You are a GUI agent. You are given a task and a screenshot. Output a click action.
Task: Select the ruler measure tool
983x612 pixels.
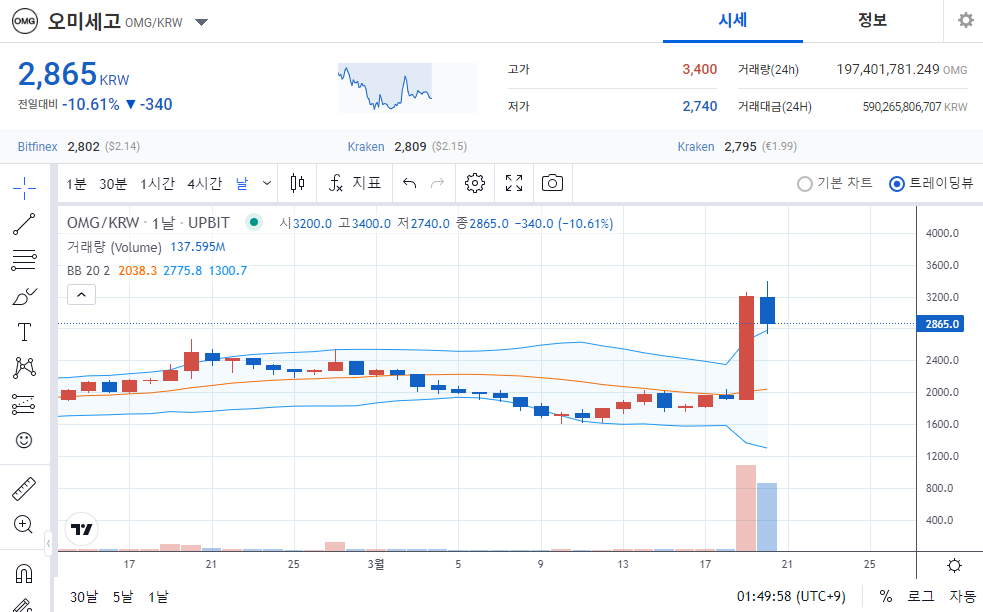(x=24, y=488)
